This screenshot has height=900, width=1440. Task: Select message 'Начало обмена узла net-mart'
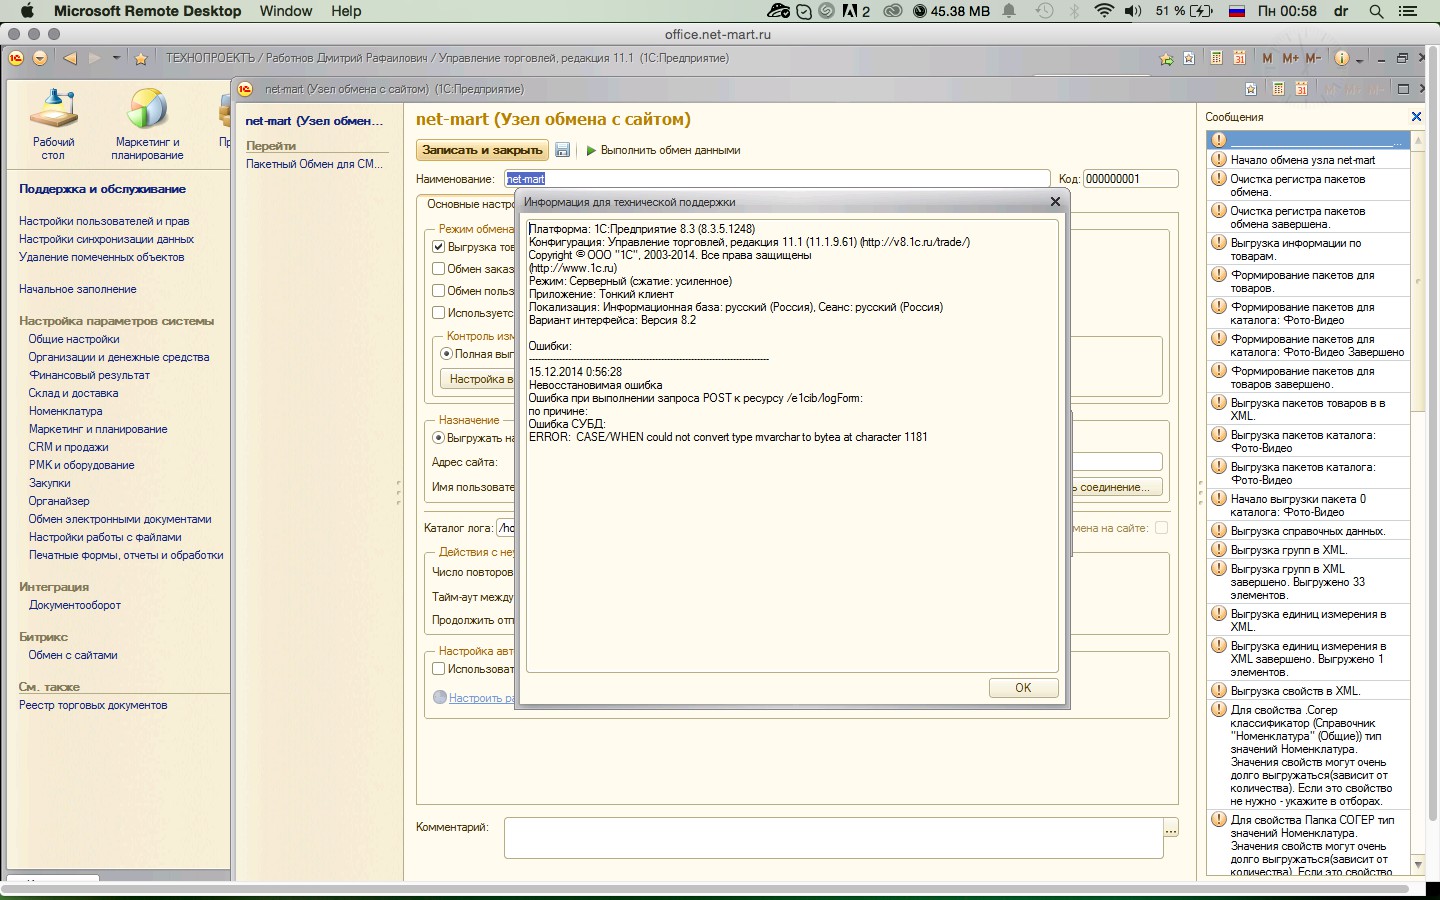click(1308, 160)
